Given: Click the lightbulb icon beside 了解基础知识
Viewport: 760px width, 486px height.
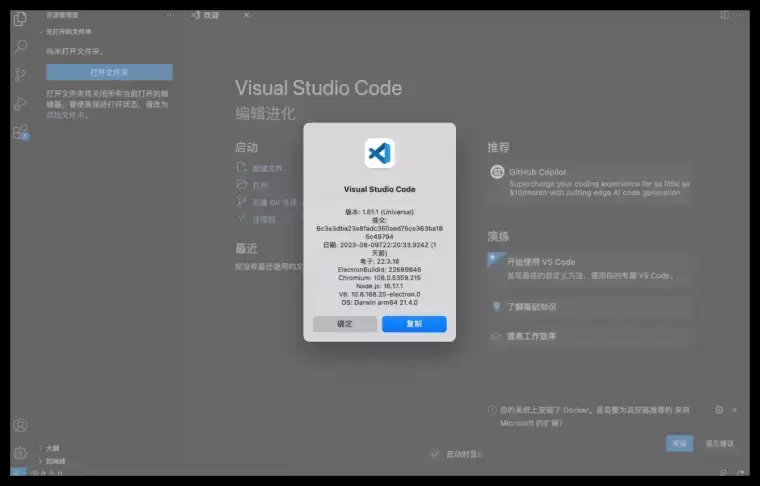Looking at the screenshot, I should (496, 306).
